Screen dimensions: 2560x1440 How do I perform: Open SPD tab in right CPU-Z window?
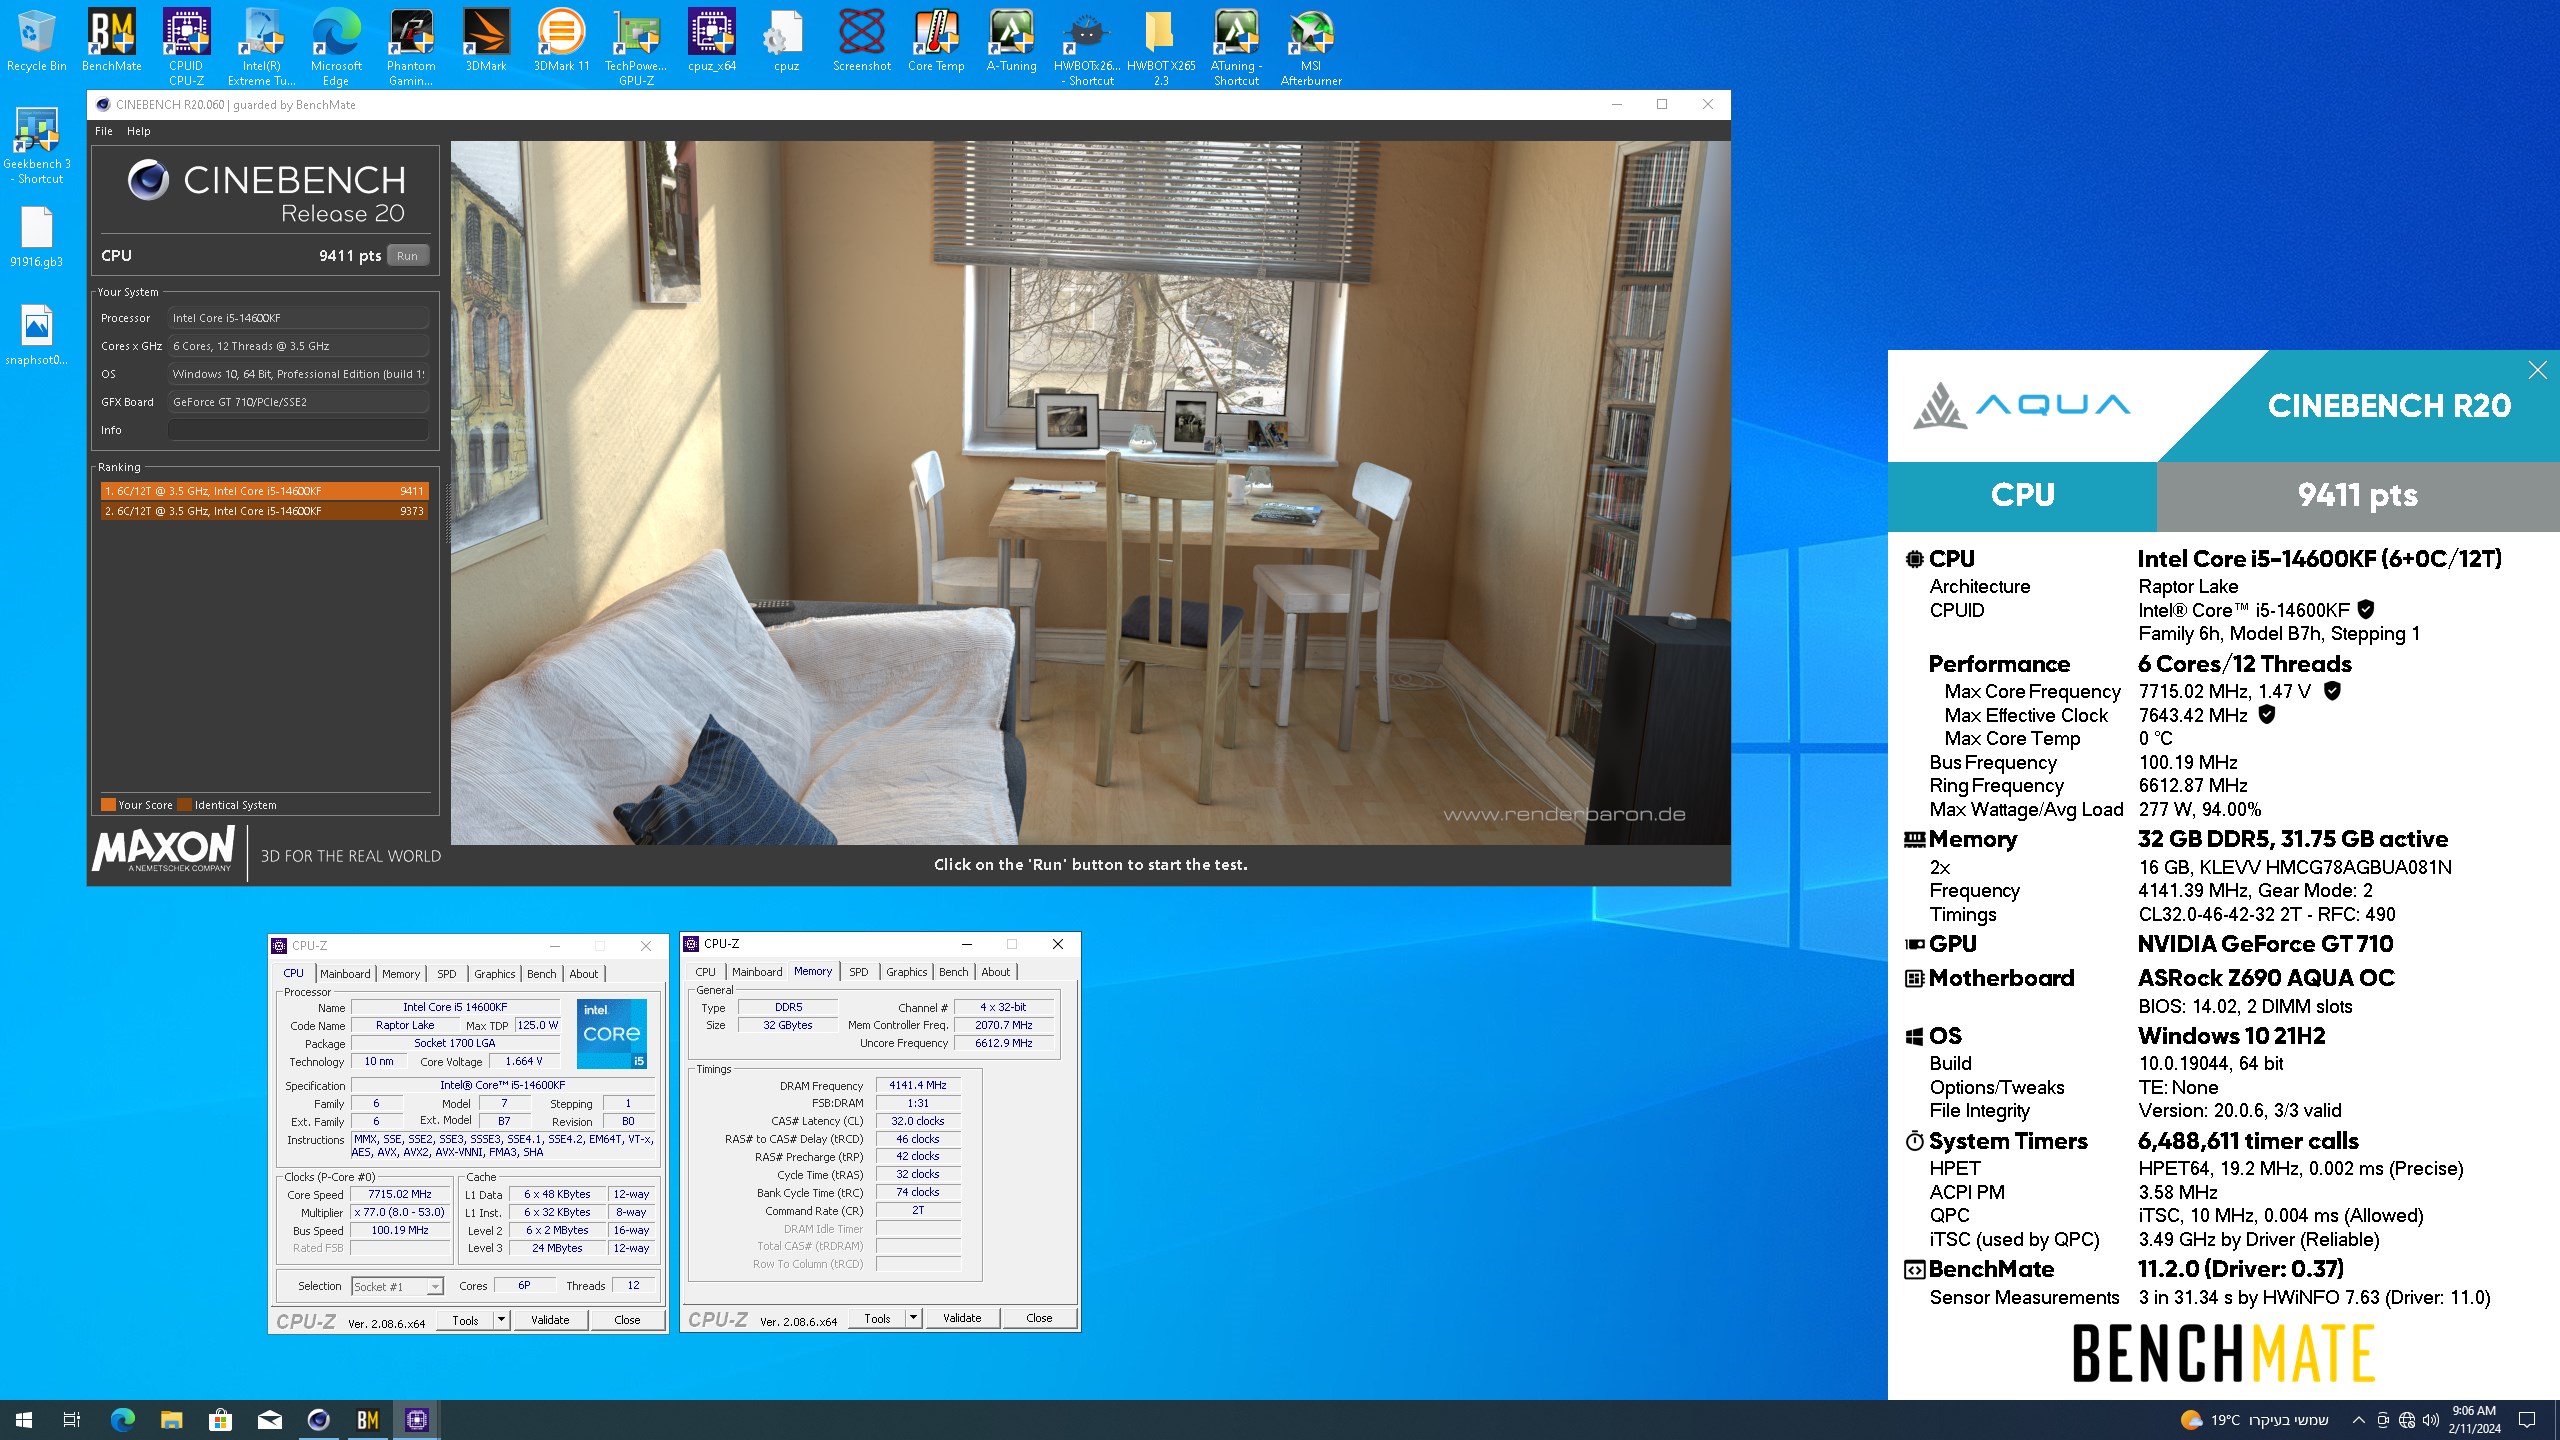click(859, 972)
